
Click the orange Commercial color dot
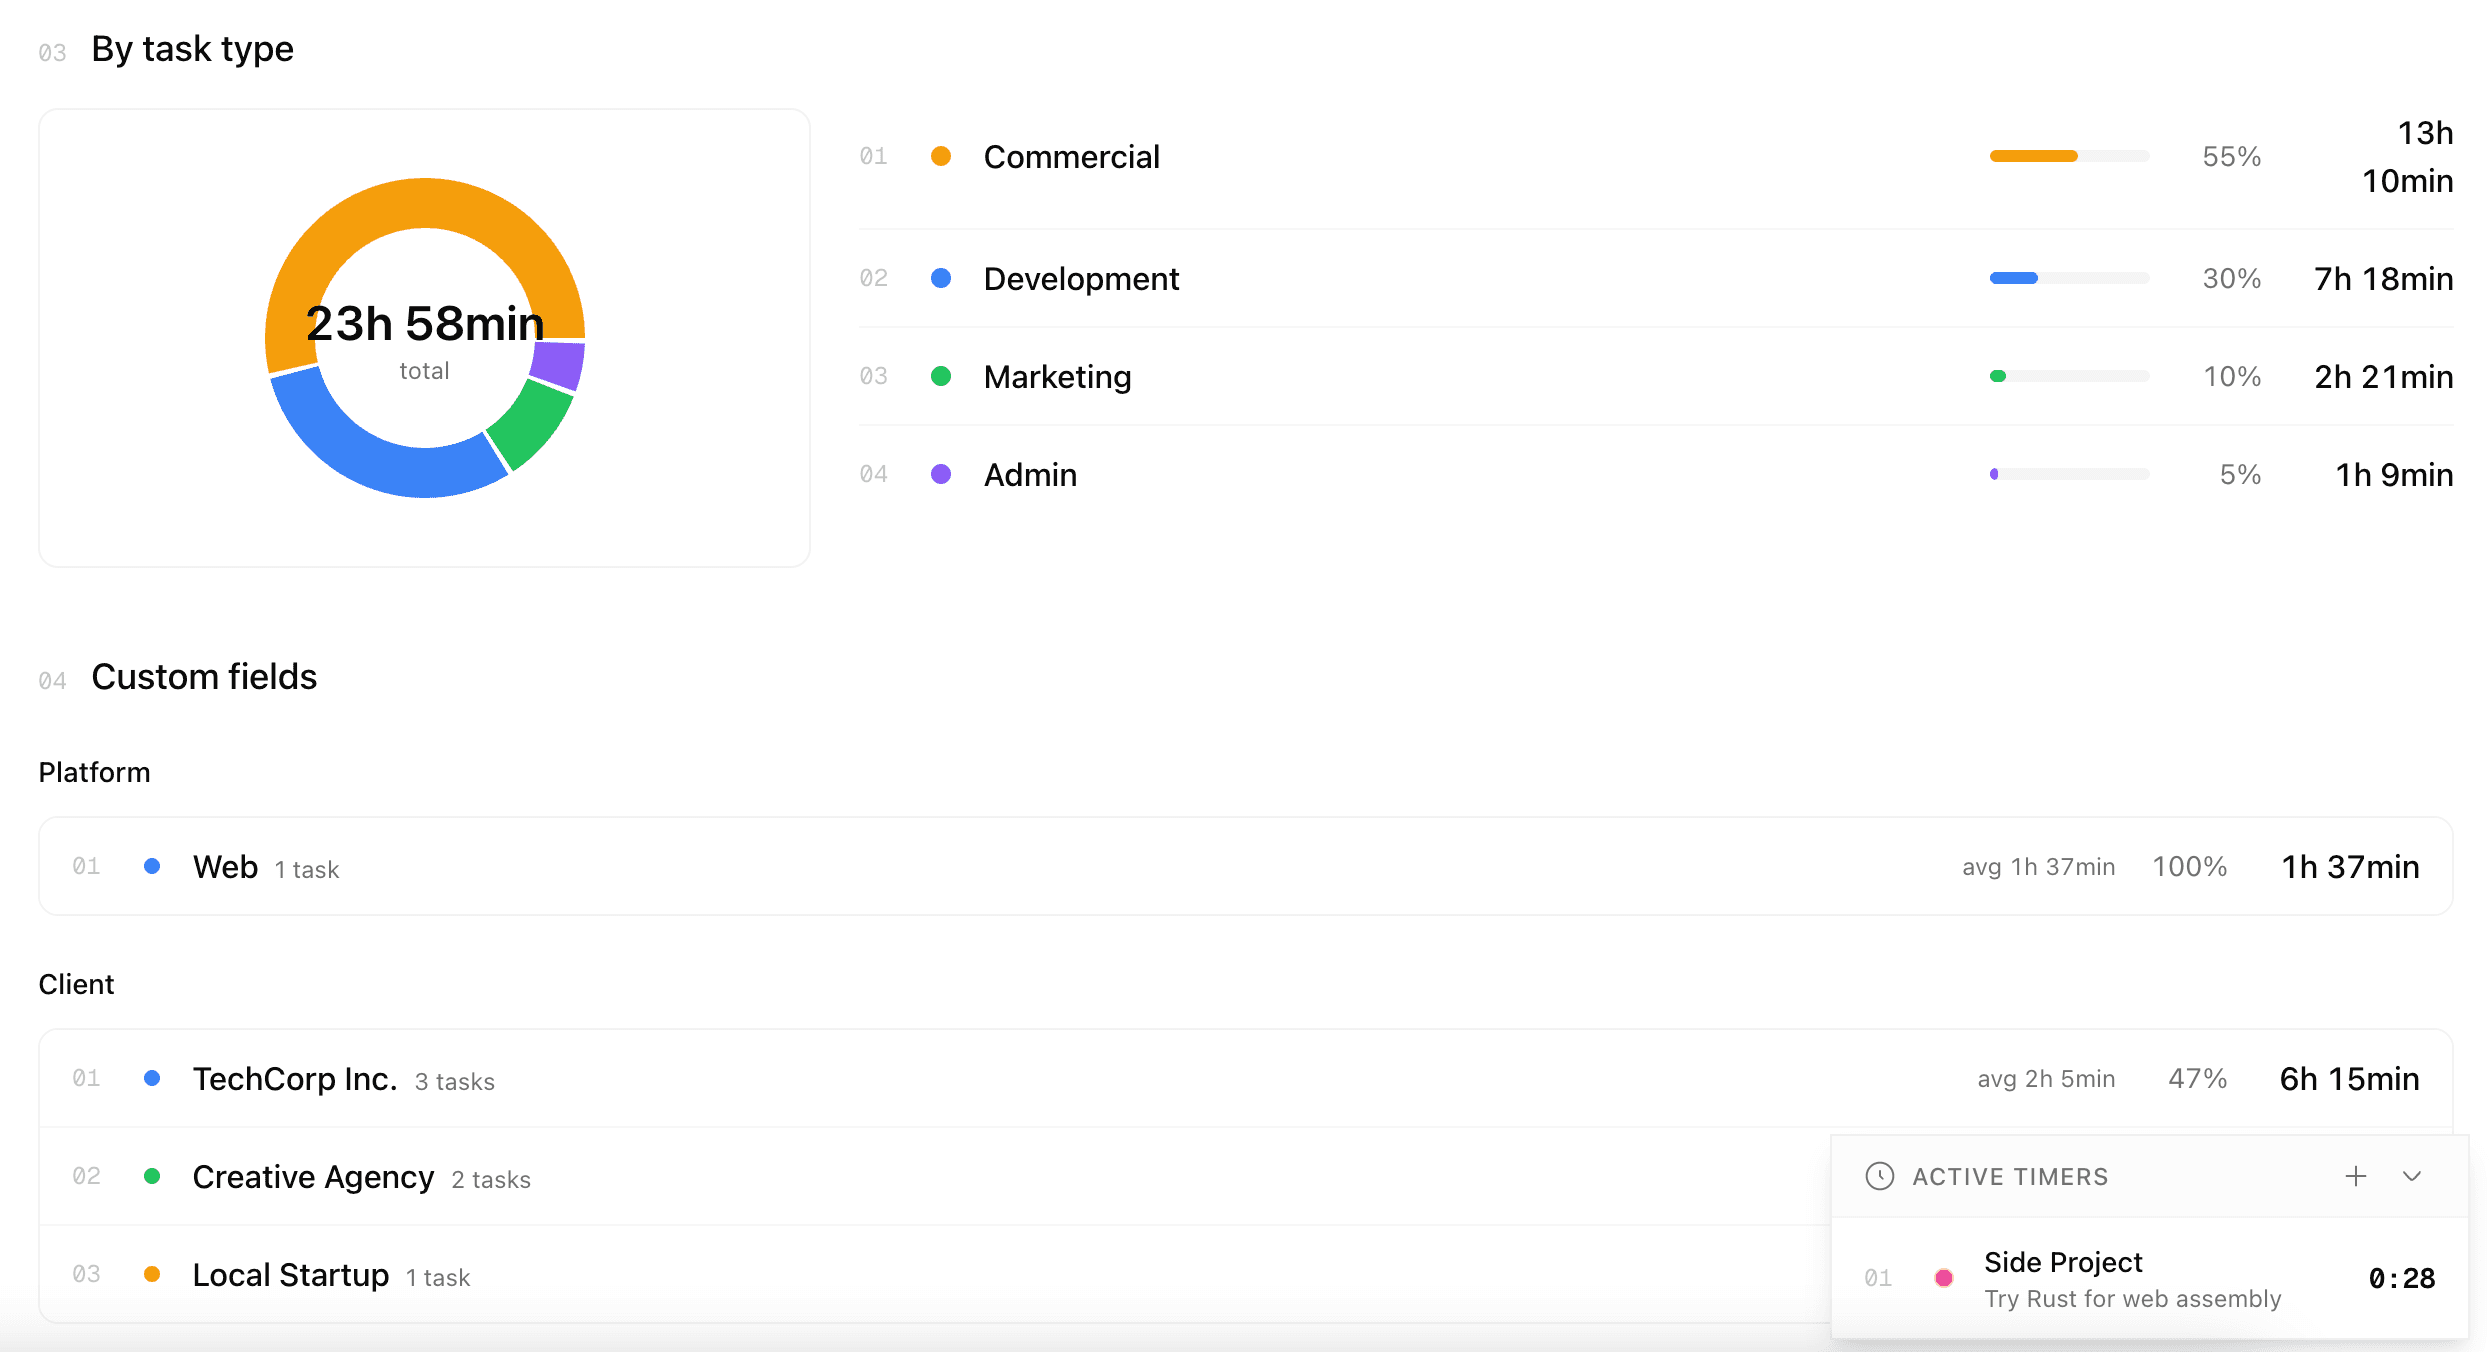tap(941, 156)
